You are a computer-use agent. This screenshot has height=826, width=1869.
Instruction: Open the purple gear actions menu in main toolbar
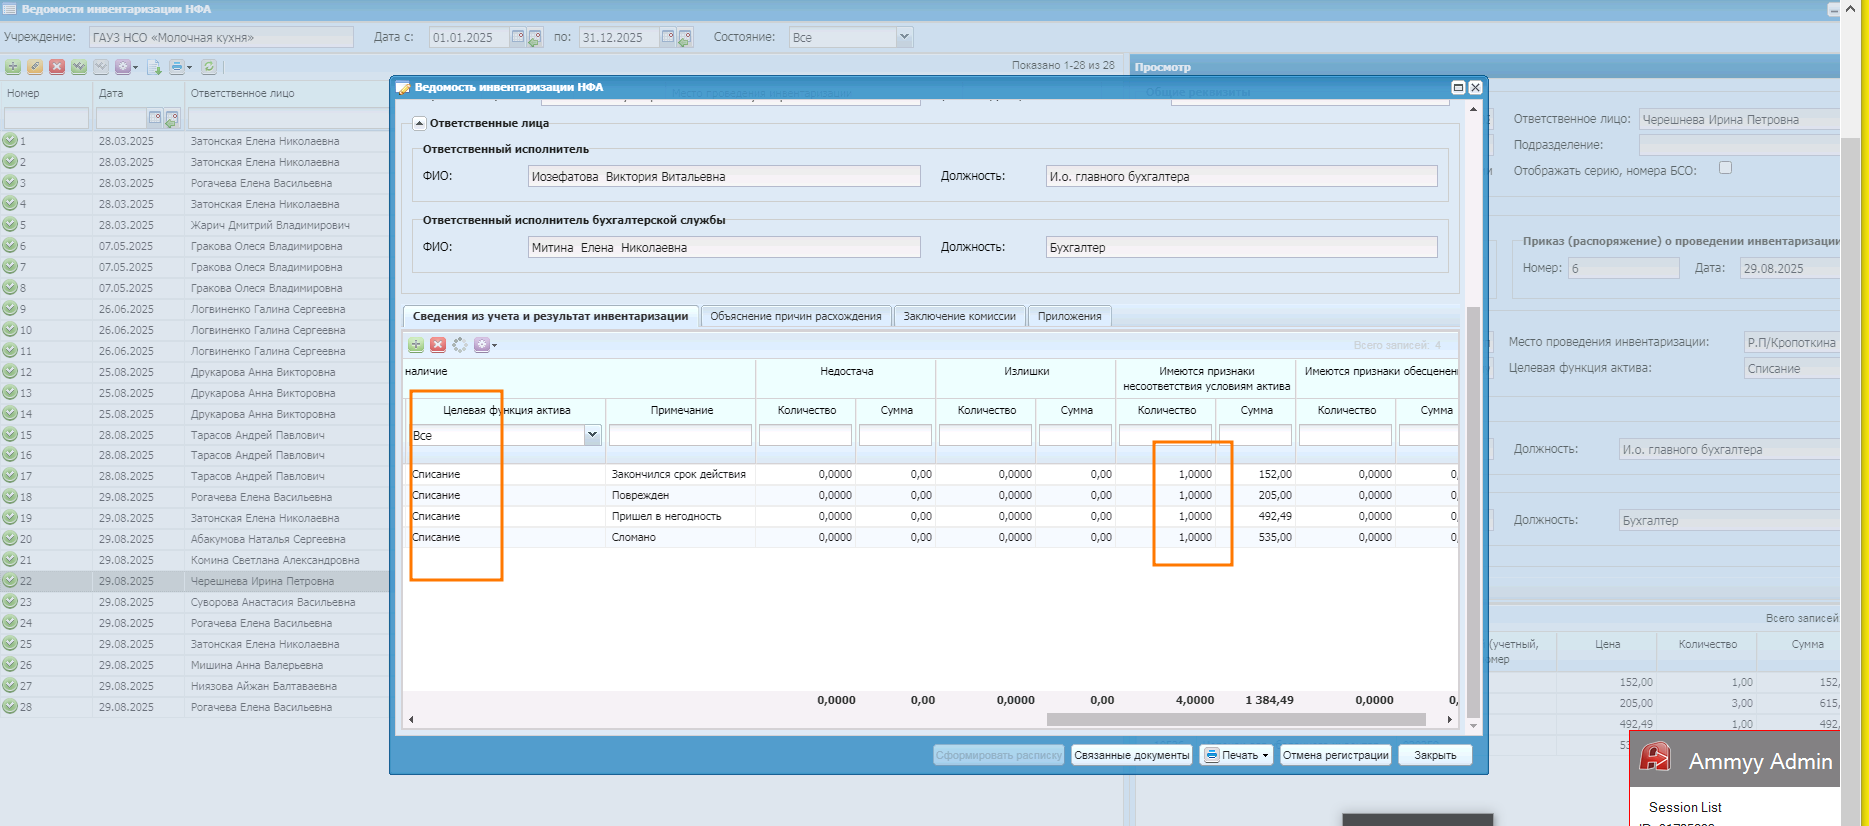(x=126, y=67)
